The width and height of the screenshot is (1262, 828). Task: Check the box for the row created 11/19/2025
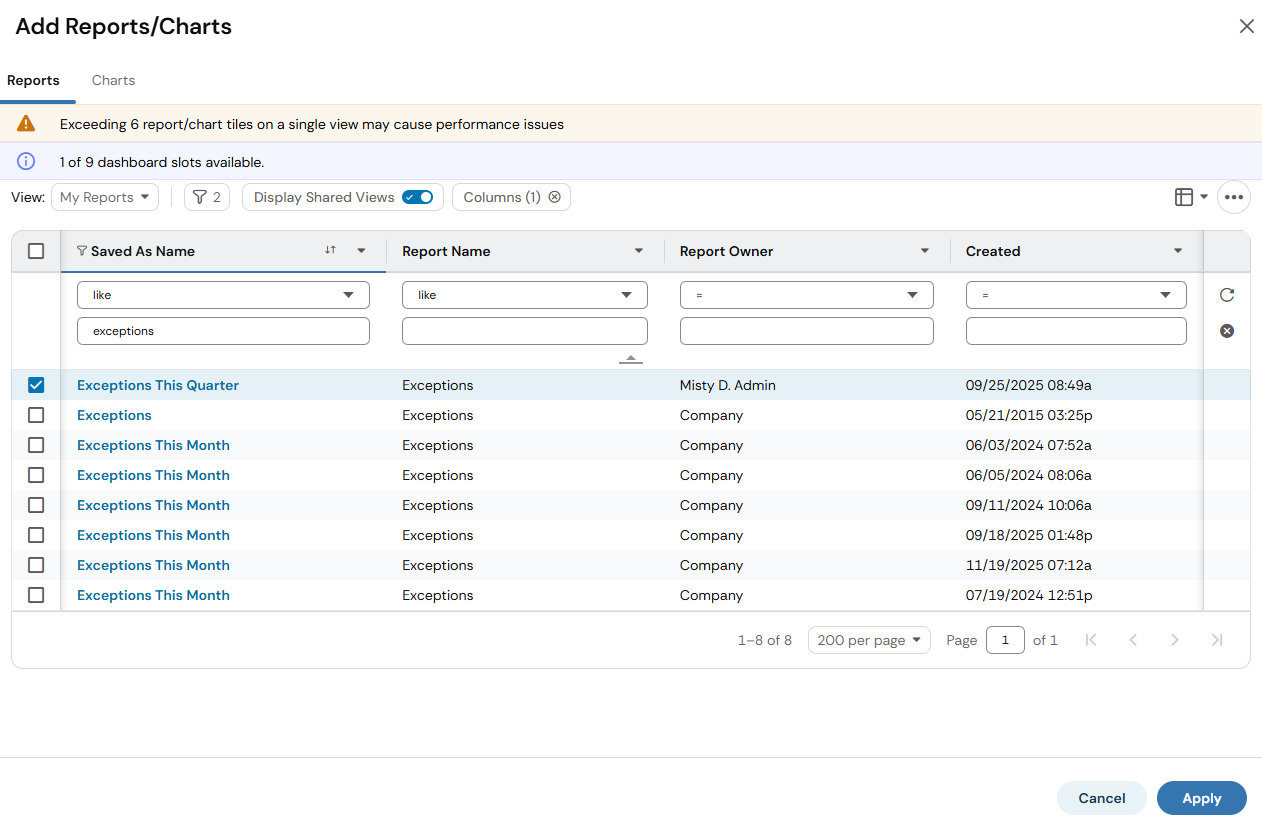36,565
